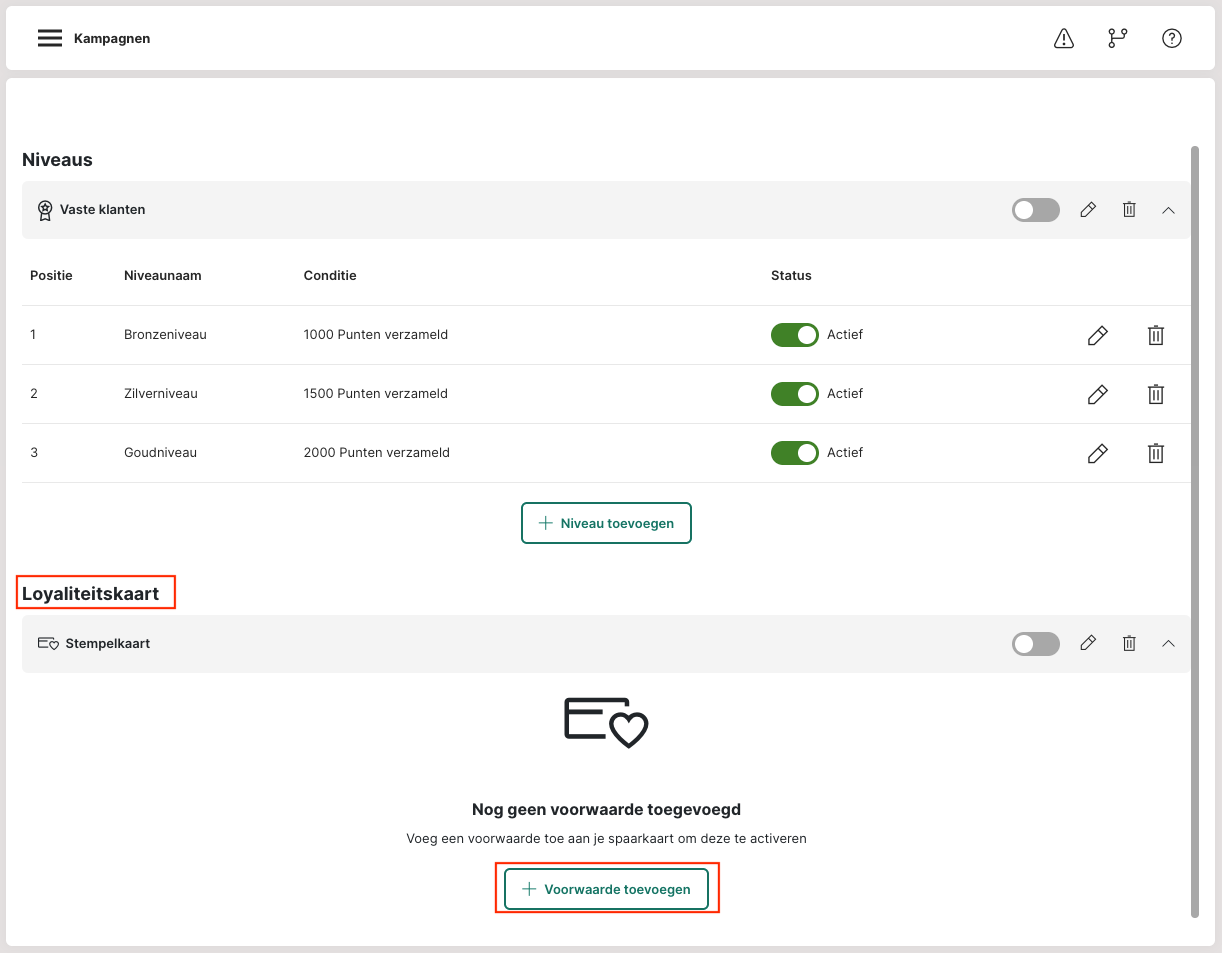Open the help question mark icon
Screen dimensions: 1222x953
(1171, 38)
